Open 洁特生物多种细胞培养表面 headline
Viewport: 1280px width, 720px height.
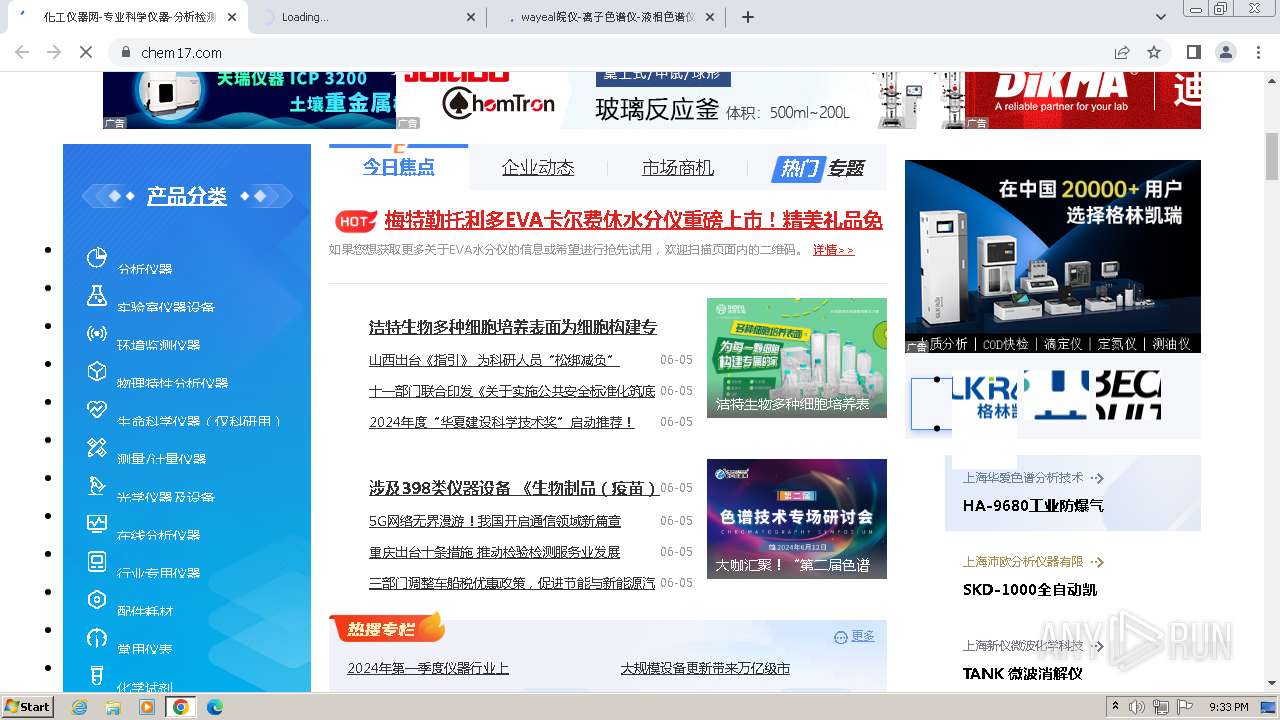[512, 327]
